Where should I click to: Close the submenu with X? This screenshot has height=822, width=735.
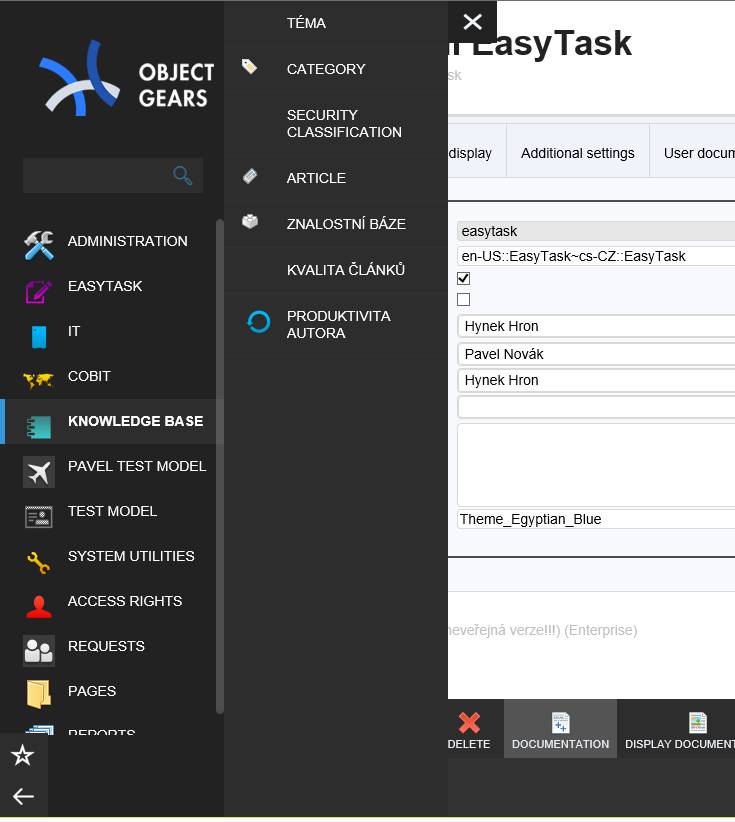coord(472,21)
